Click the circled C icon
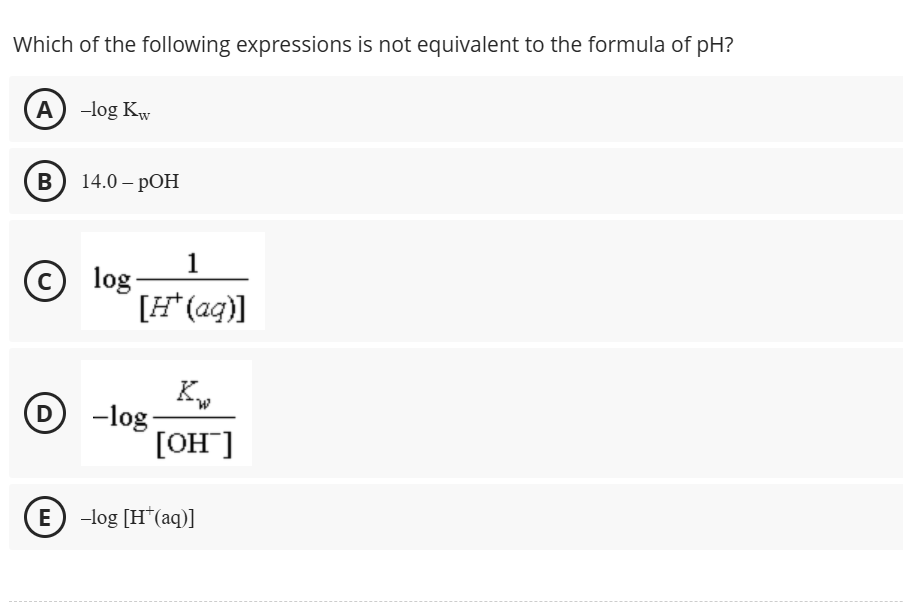This screenshot has width=903, height=609. point(43,280)
